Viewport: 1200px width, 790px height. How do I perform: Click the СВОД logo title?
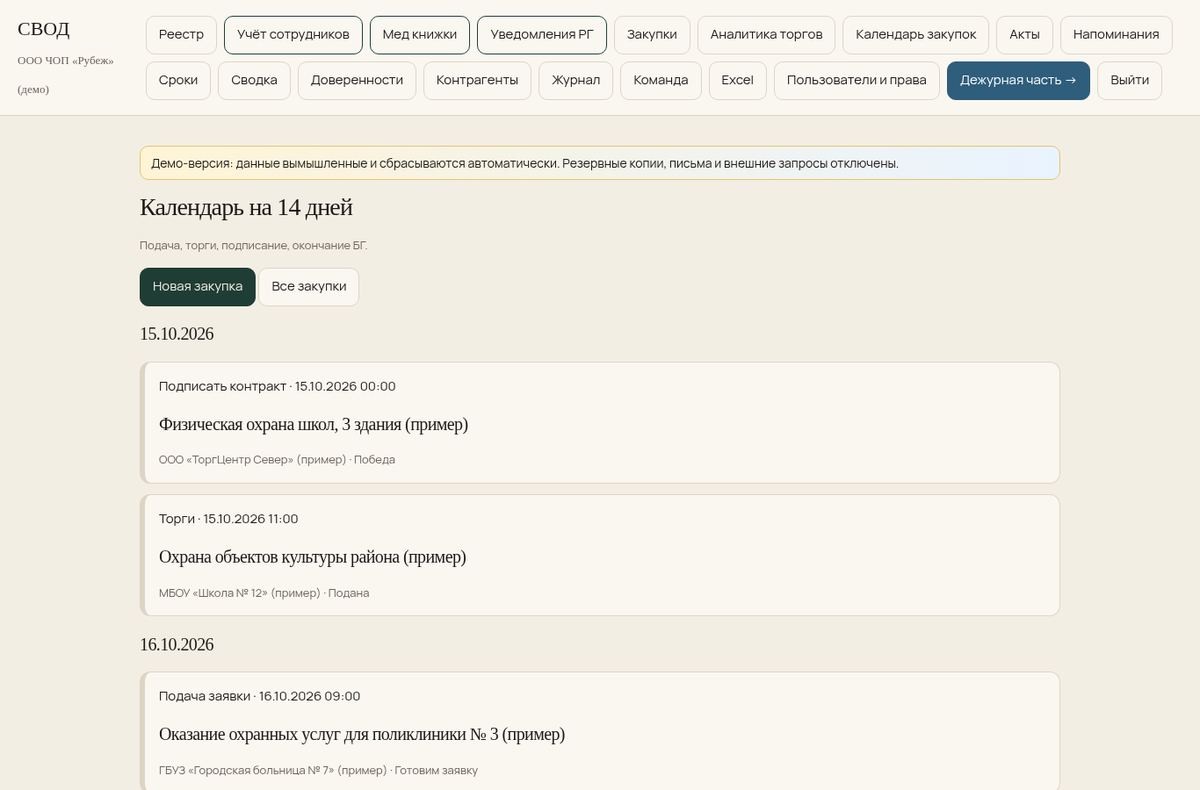point(44,29)
